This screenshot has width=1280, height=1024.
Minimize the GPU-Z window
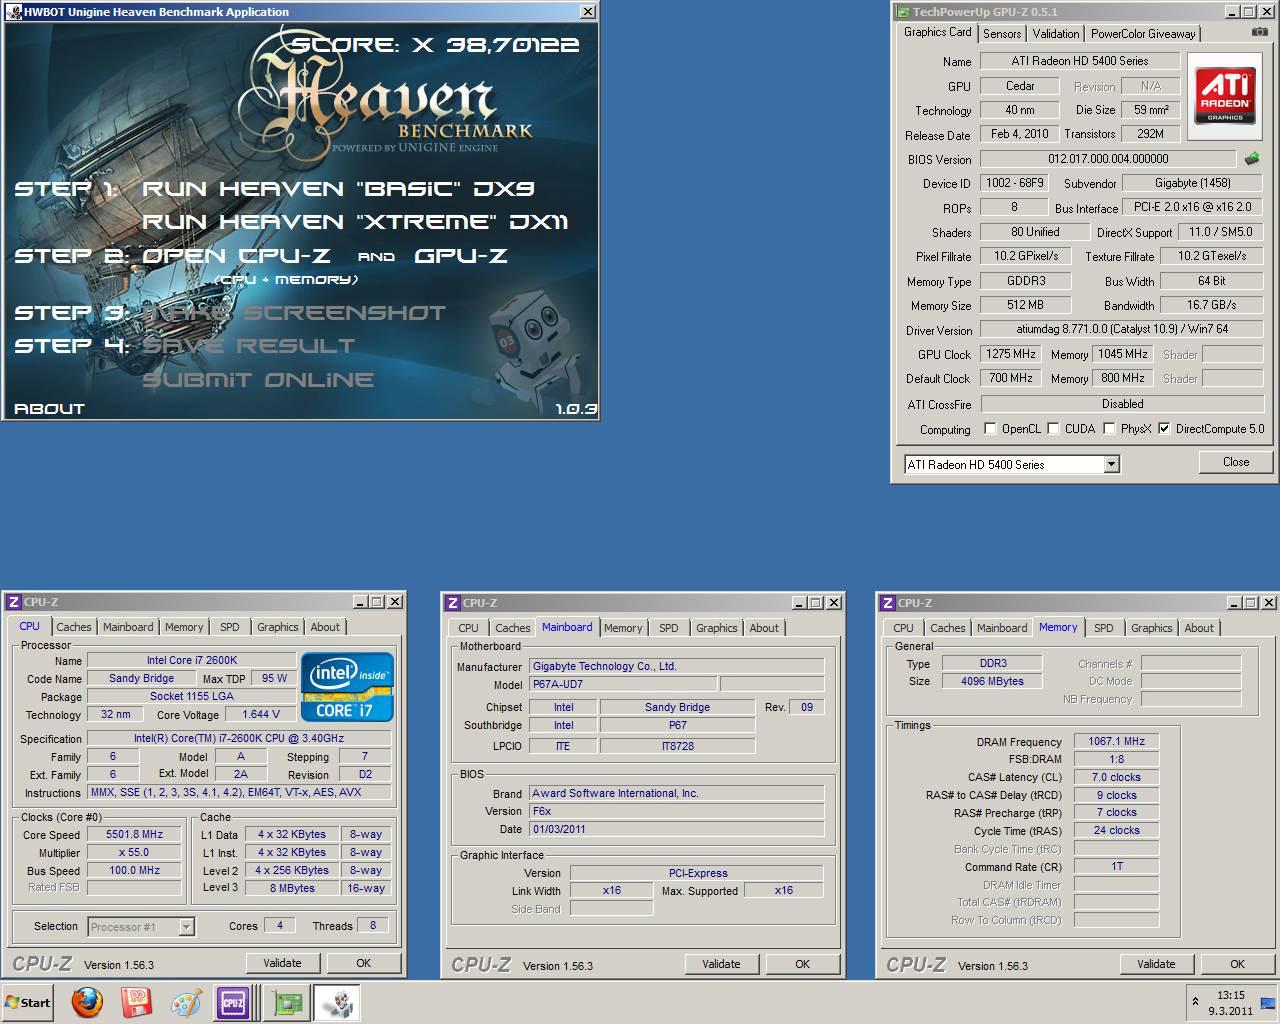click(x=1232, y=12)
